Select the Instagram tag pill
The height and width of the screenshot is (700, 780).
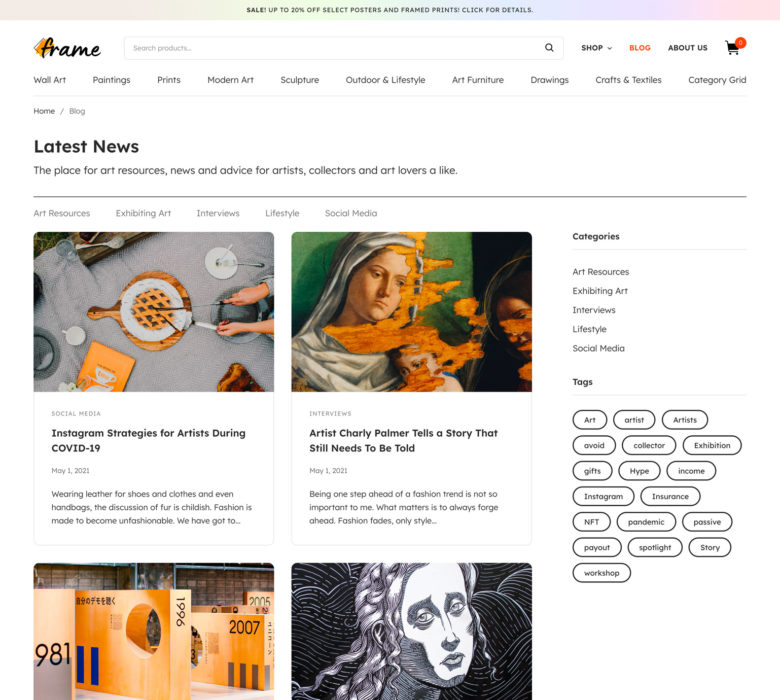(x=603, y=497)
